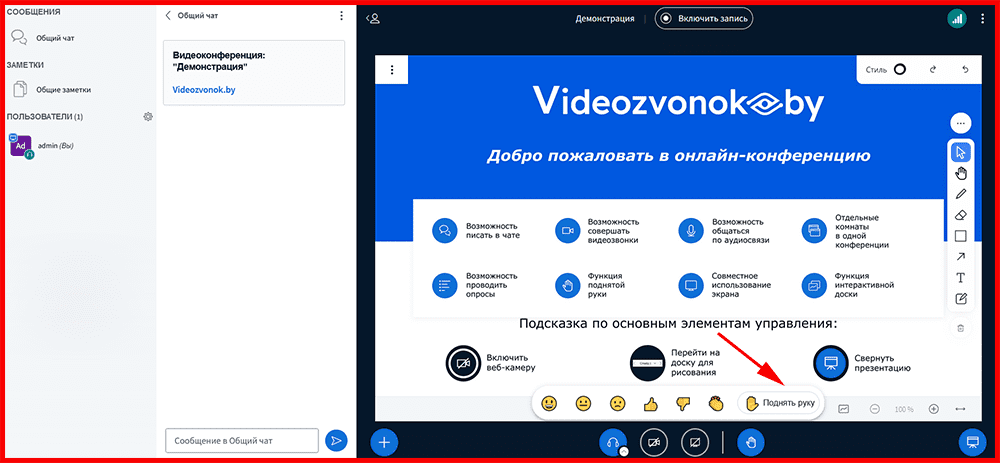Toggle the user list panel icon
Viewport: 1000px width, 463px height.
click(373, 18)
